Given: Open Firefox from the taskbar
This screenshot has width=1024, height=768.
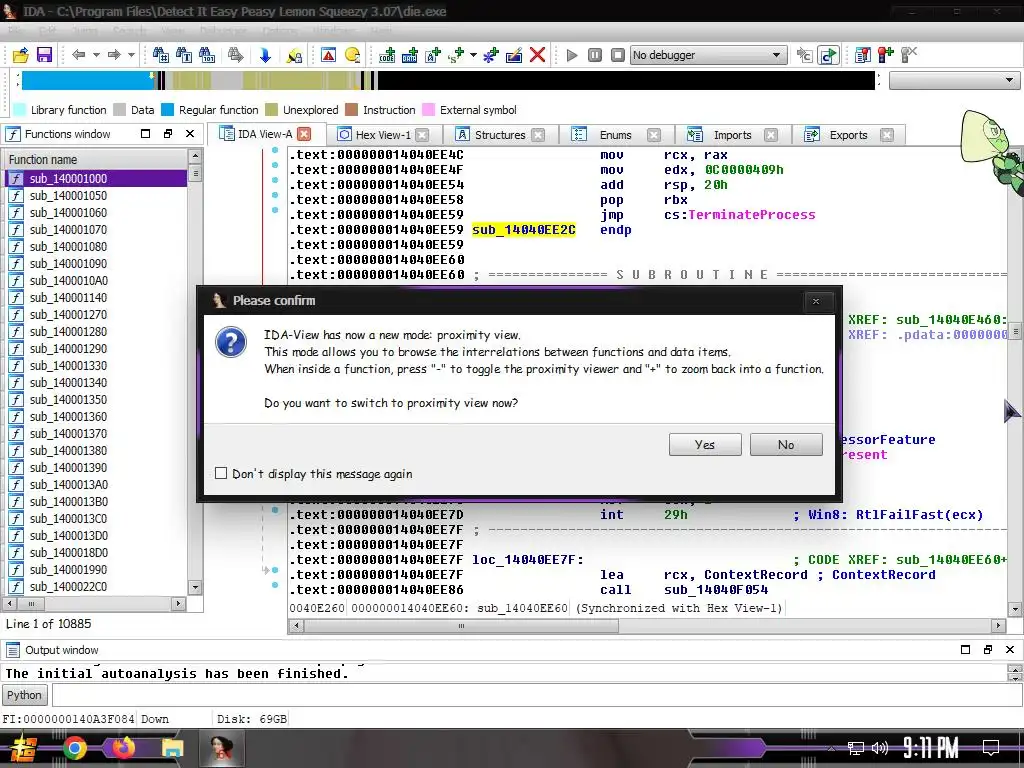Looking at the screenshot, I should [123, 748].
